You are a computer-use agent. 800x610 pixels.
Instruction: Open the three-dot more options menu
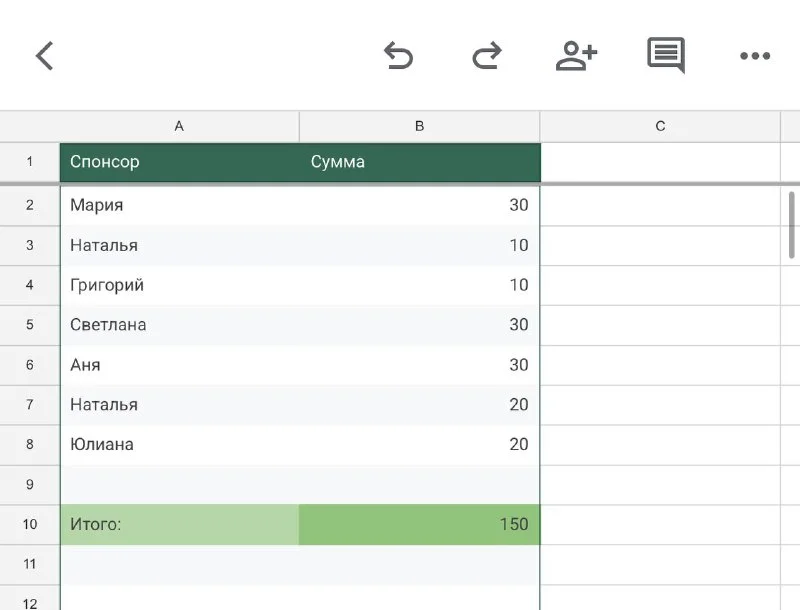click(754, 56)
